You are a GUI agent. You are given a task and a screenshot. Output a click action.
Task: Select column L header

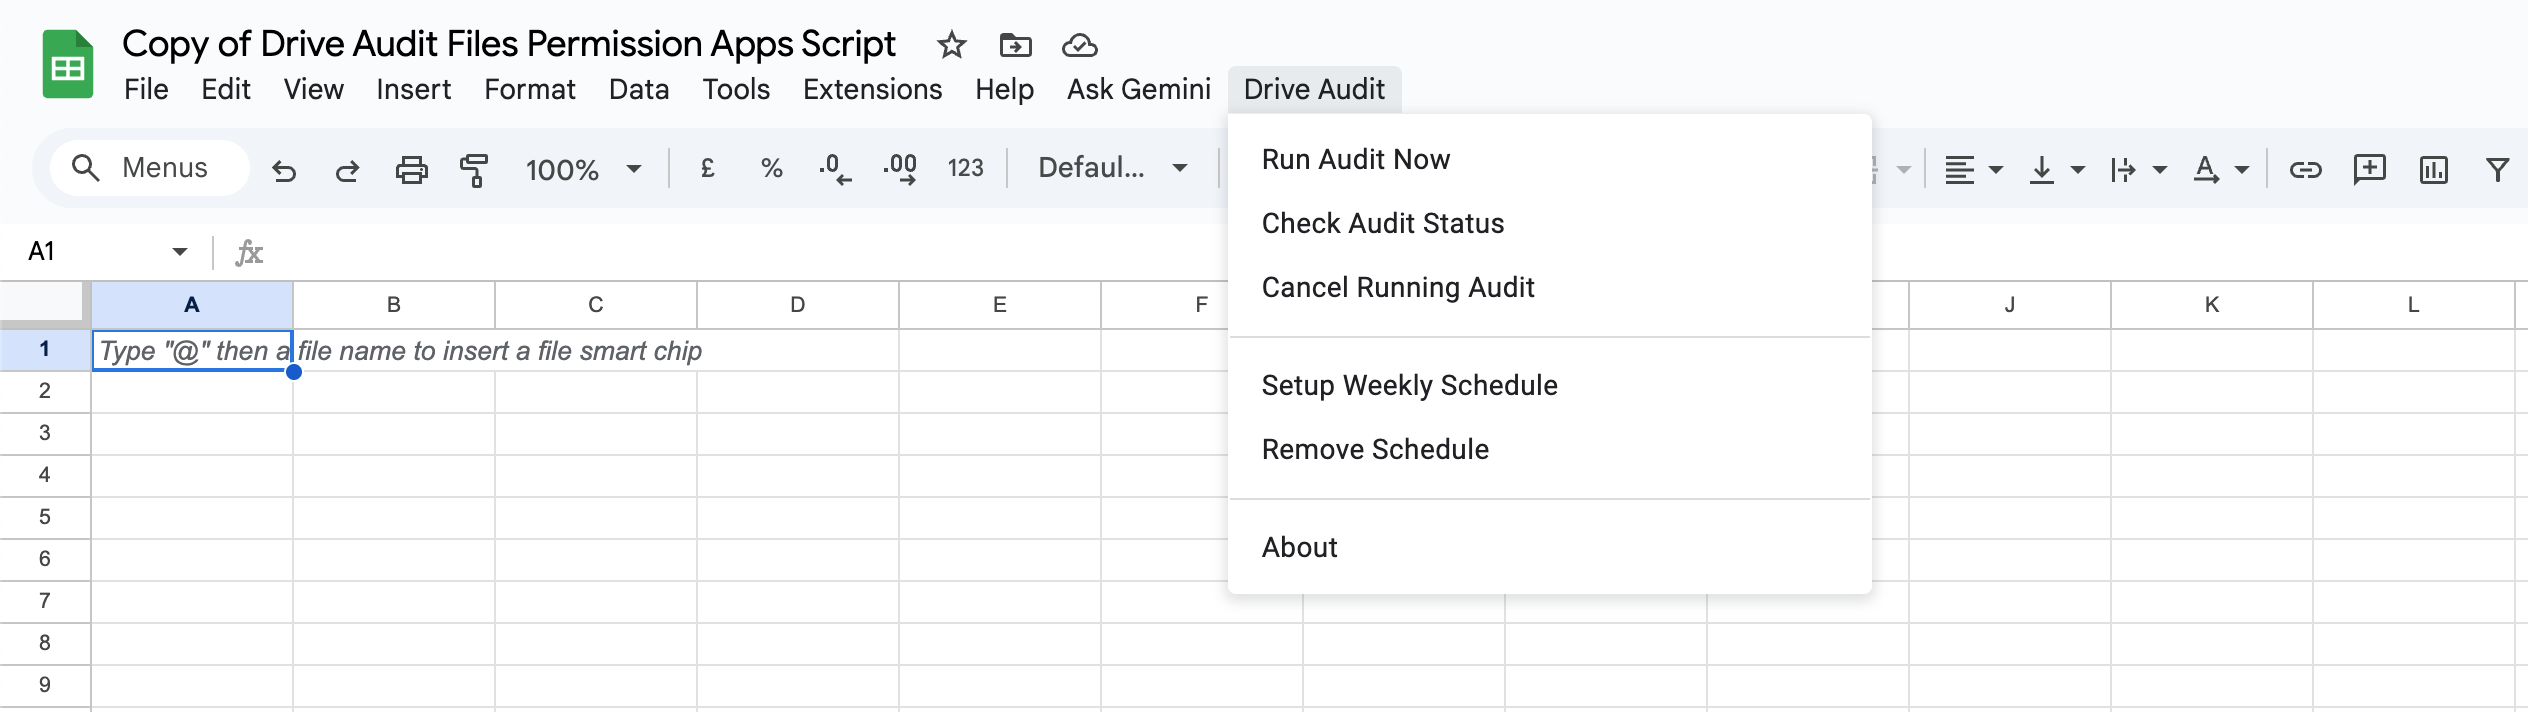pyautogui.click(x=2414, y=305)
